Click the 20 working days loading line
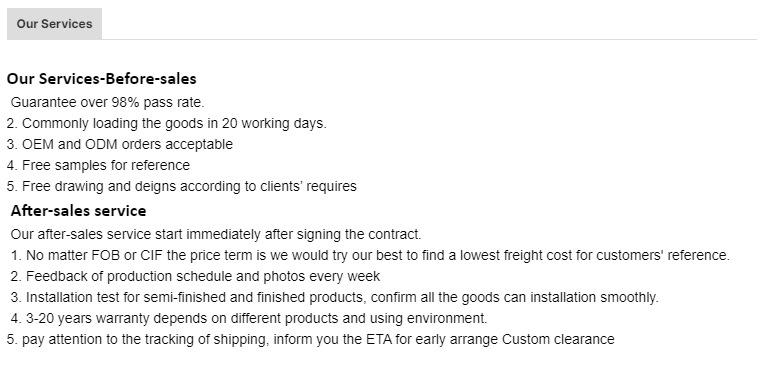Screen dimensions: 765x377 tap(166, 123)
